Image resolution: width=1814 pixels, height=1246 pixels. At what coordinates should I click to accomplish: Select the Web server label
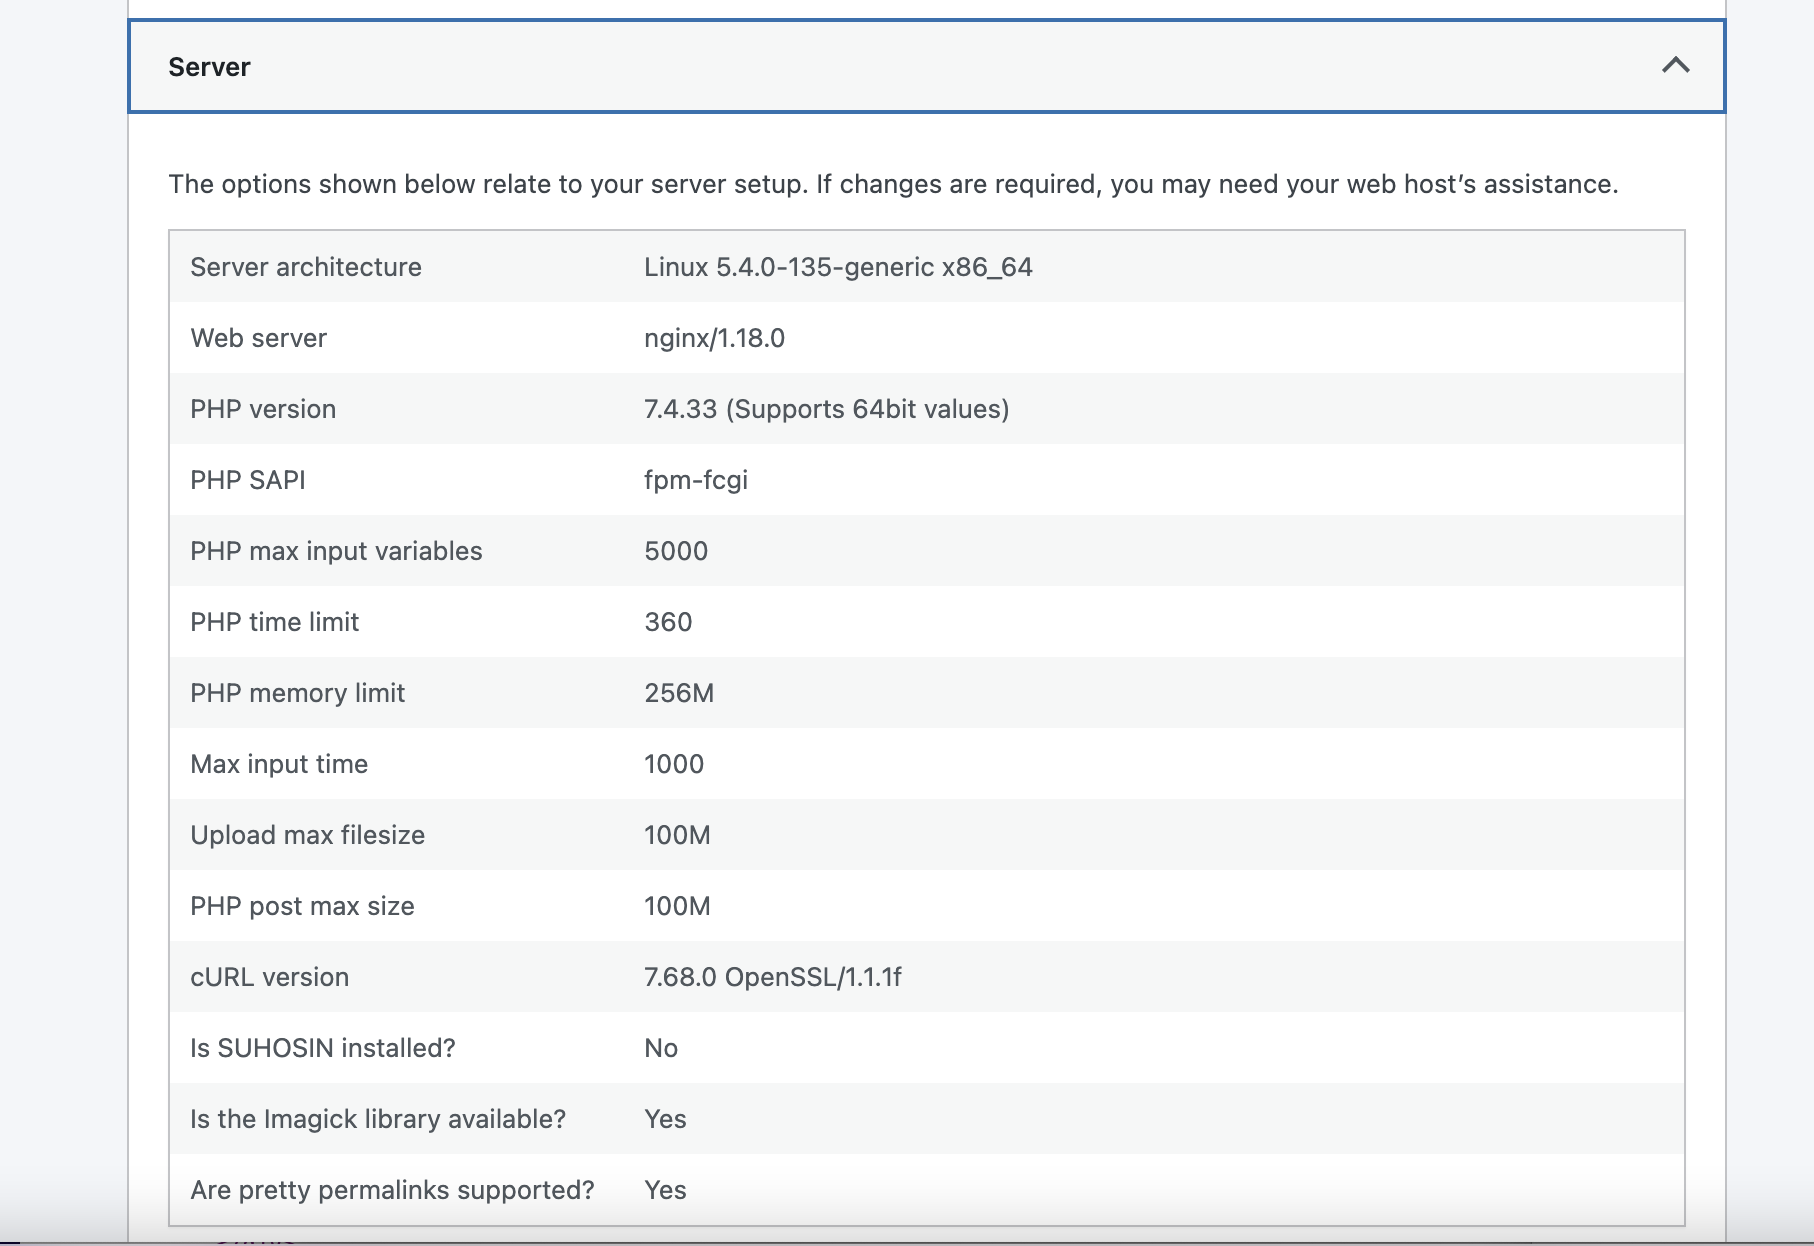point(259,338)
